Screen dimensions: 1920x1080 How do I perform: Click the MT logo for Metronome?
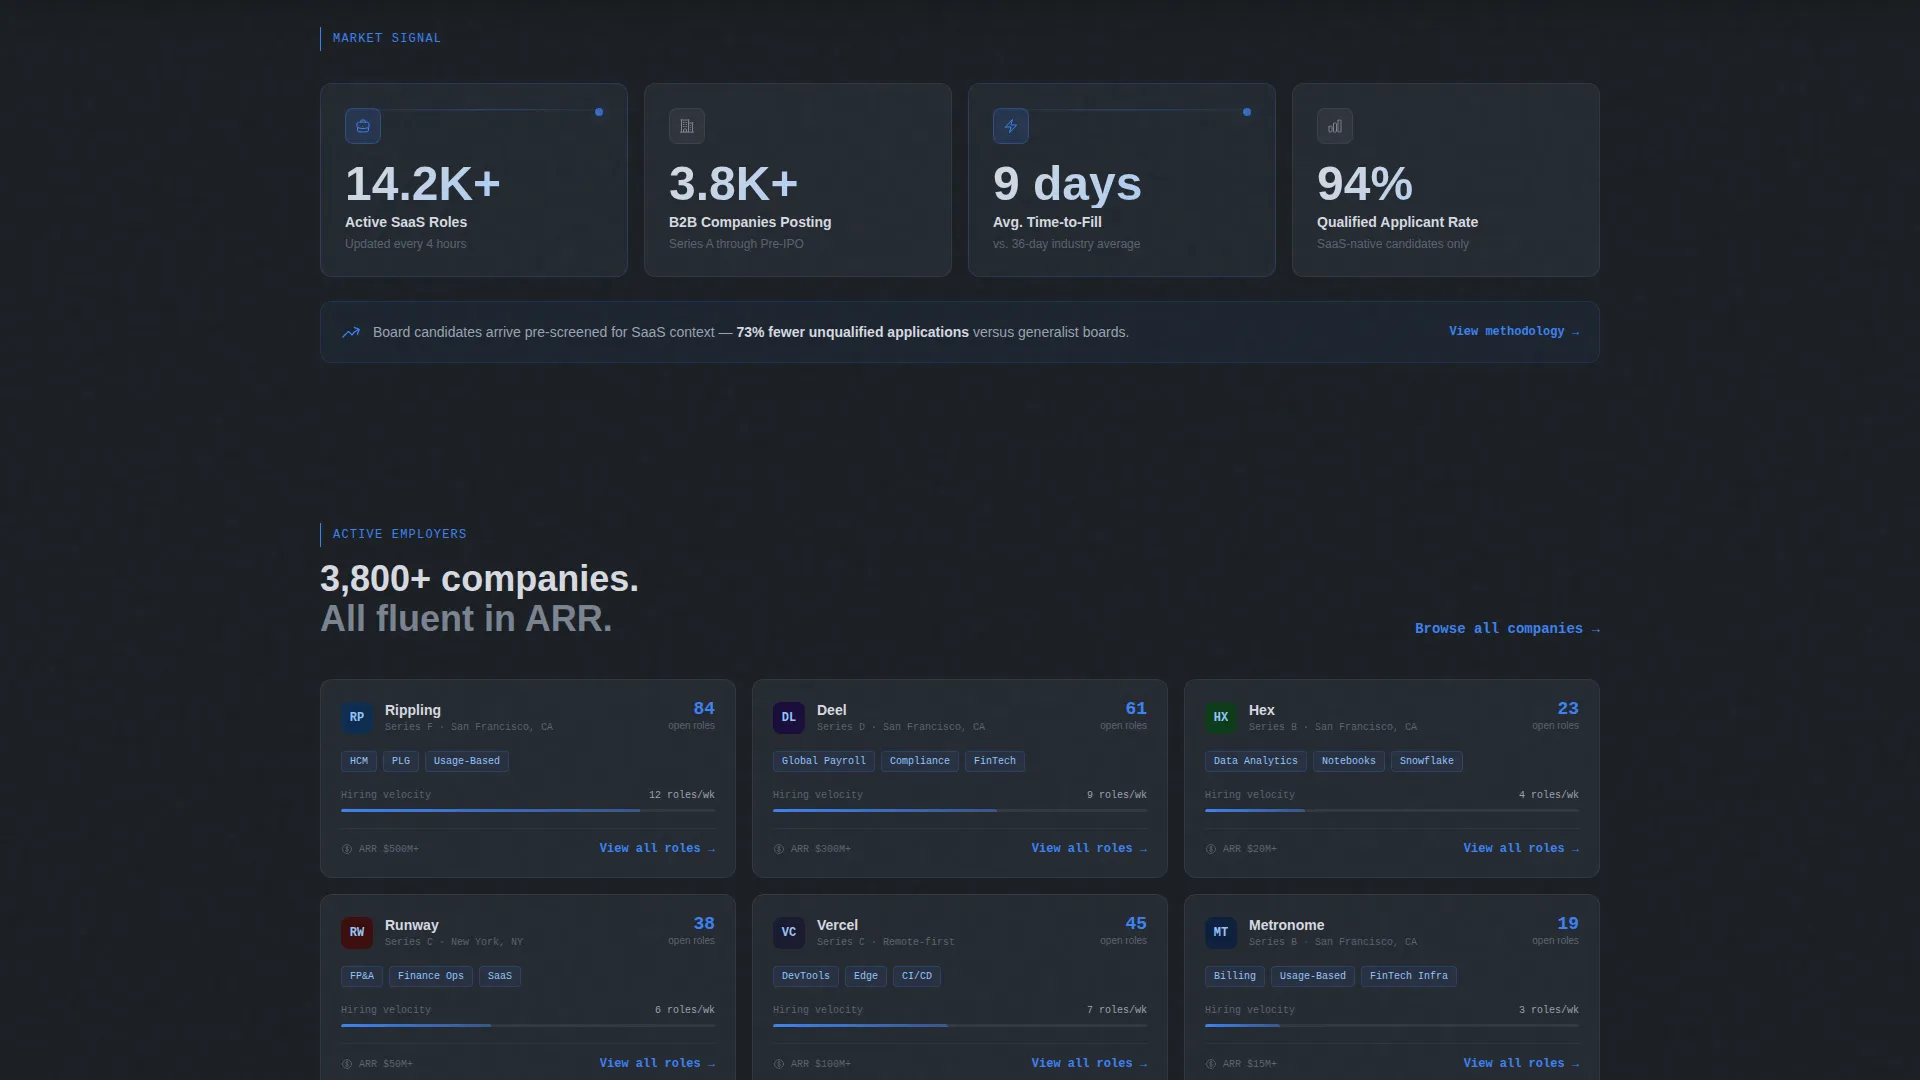point(1221,932)
